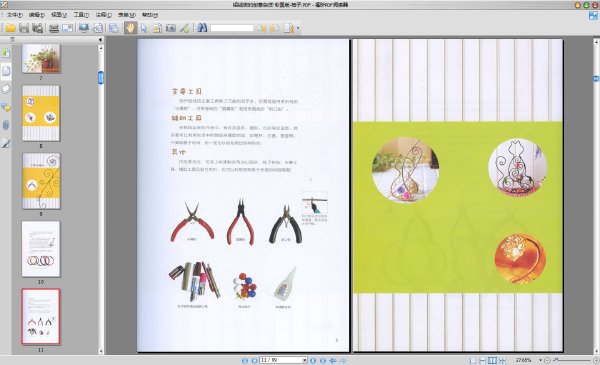Image resolution: width=600 pixels, height=365 pixels.
Task: Click the Save disk icon
Action: (24, 28)
